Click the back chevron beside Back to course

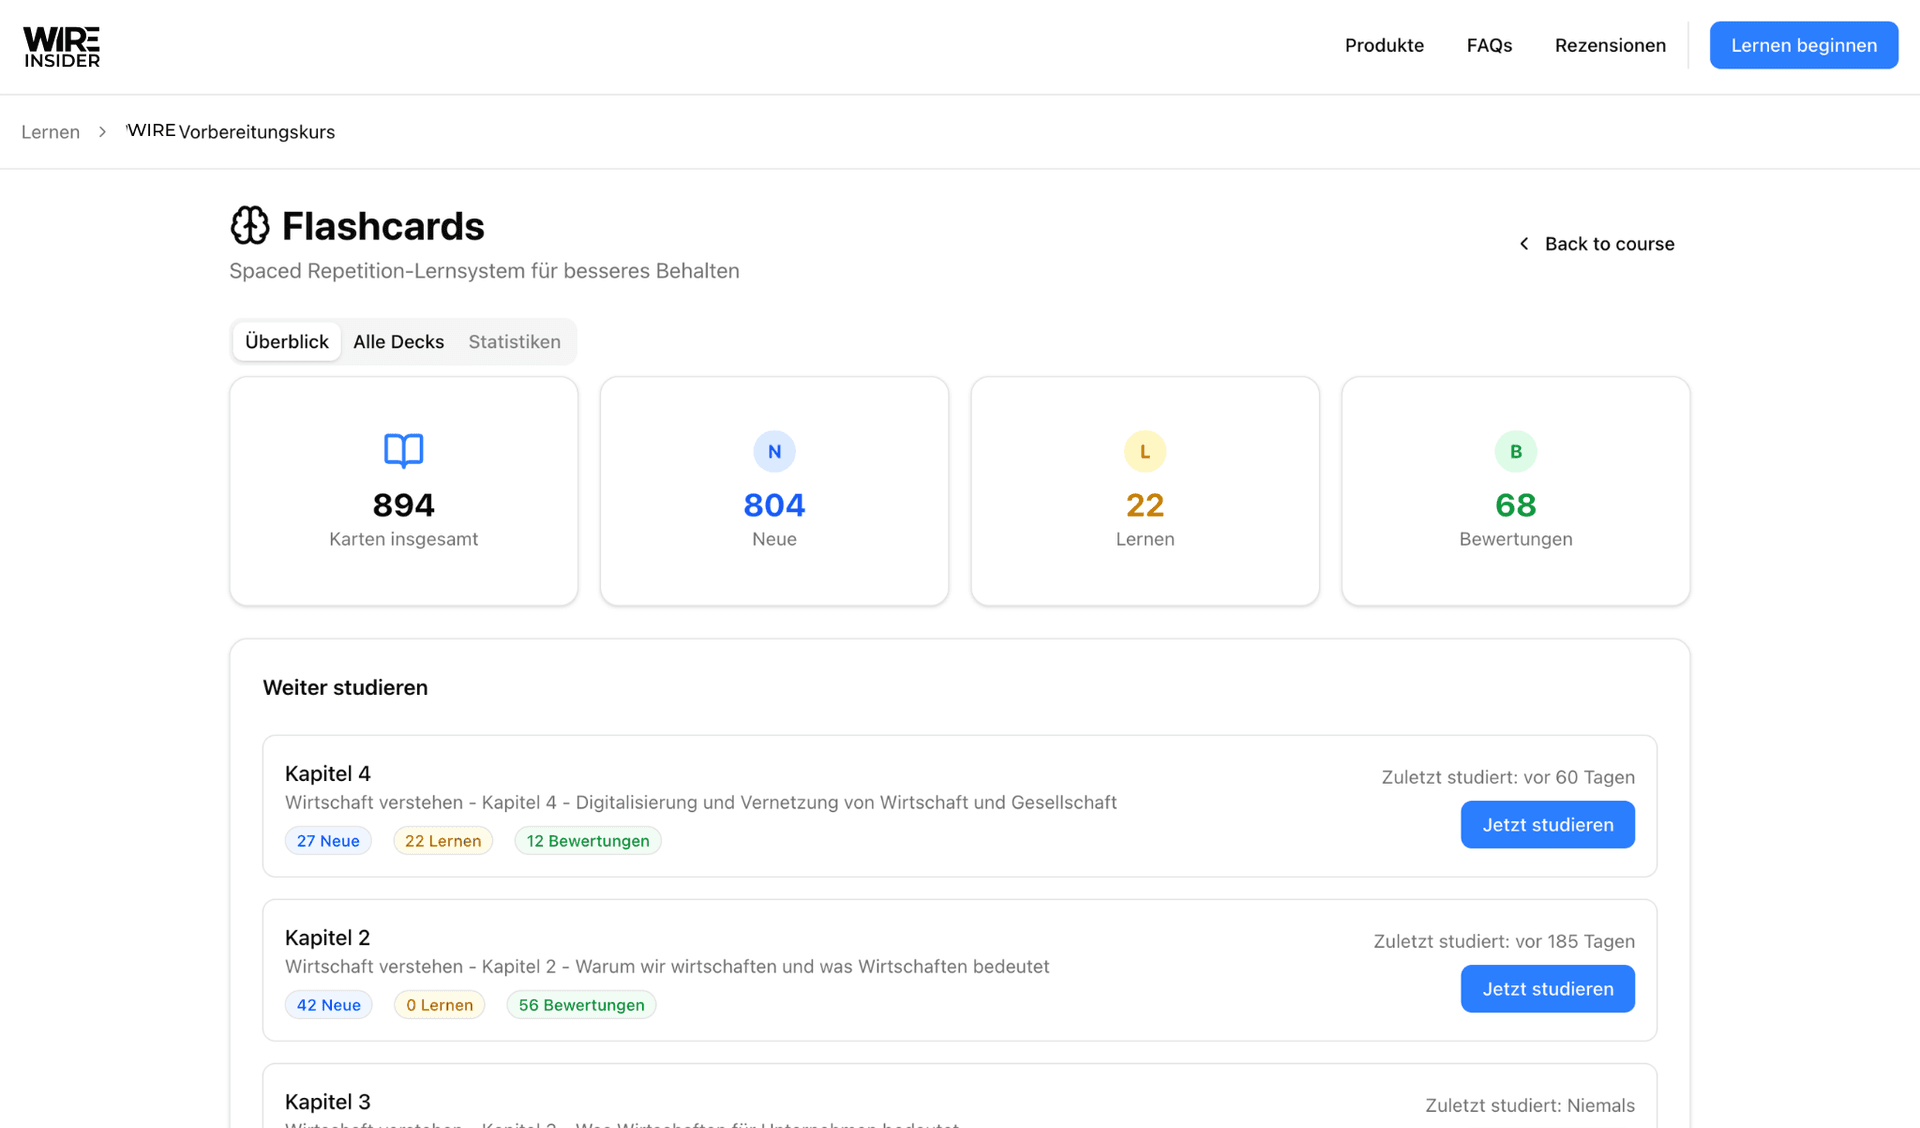tap(1524, 244)
